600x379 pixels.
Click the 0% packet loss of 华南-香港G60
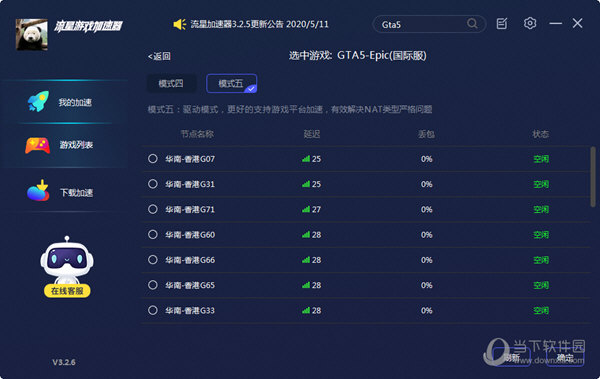tap(427, 235)
